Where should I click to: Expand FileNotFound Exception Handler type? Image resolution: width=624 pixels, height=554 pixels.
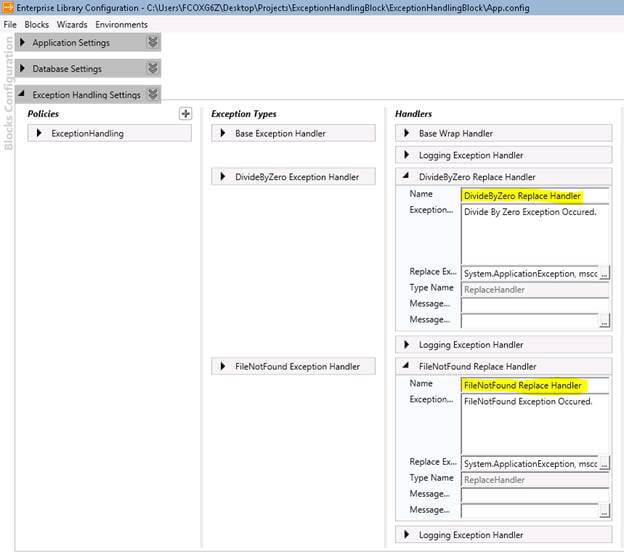click(222, 367)
